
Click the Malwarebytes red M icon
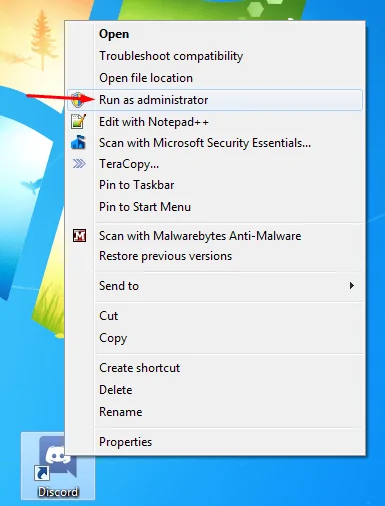[79, 236]
